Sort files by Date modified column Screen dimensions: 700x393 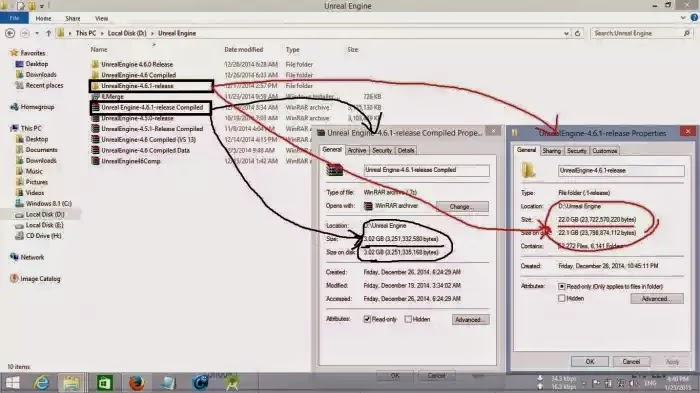(243, 50)
